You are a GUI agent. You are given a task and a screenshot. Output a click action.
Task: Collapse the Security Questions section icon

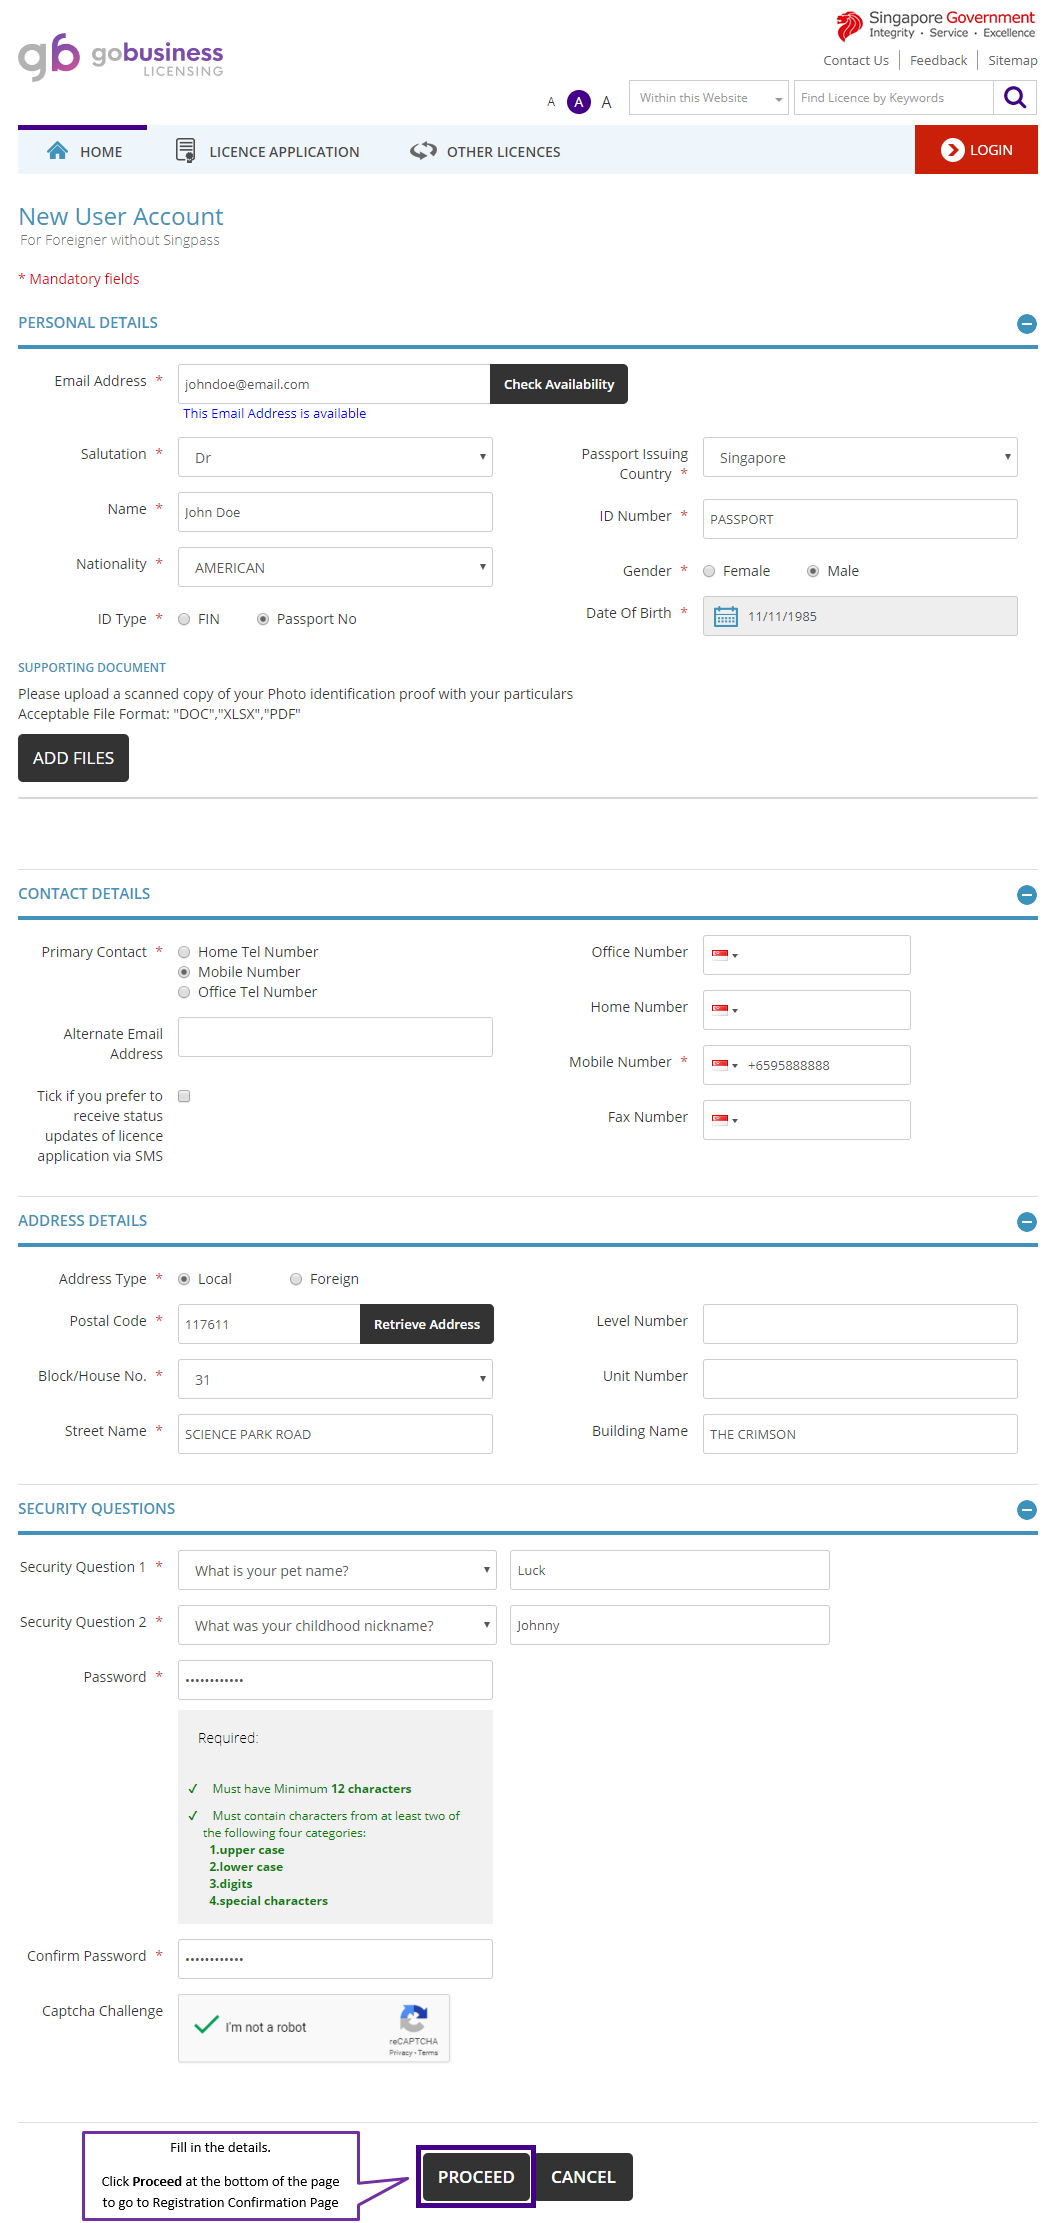[x=1026, y=1510]
